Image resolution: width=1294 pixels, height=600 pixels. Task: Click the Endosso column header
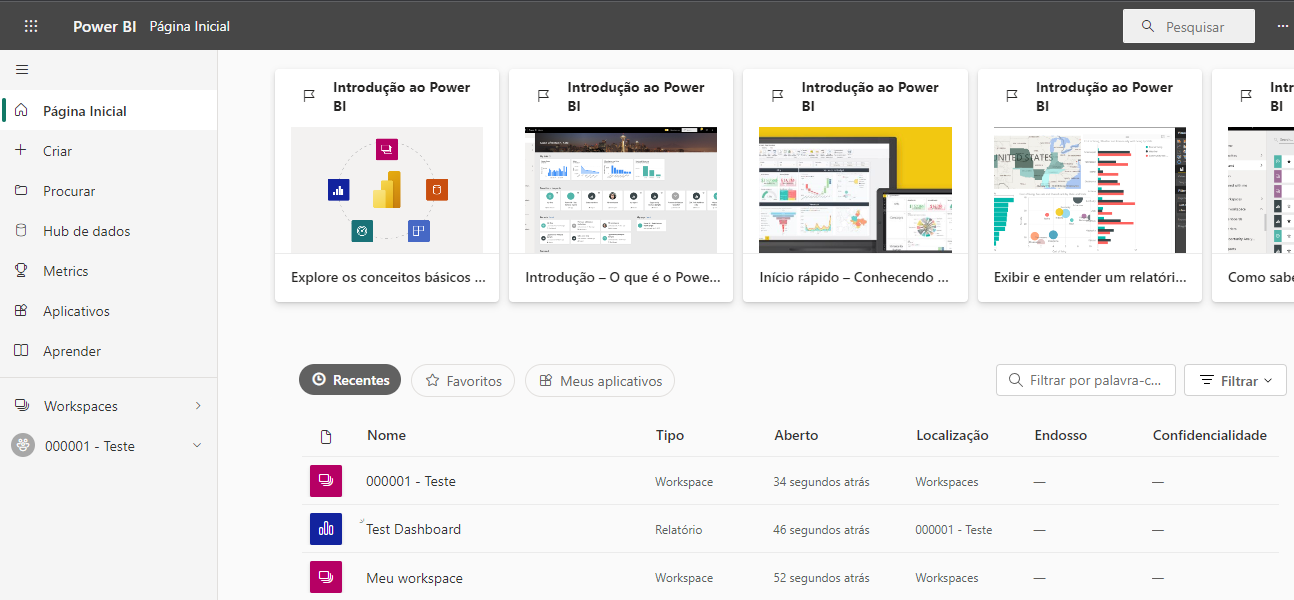1061,435
